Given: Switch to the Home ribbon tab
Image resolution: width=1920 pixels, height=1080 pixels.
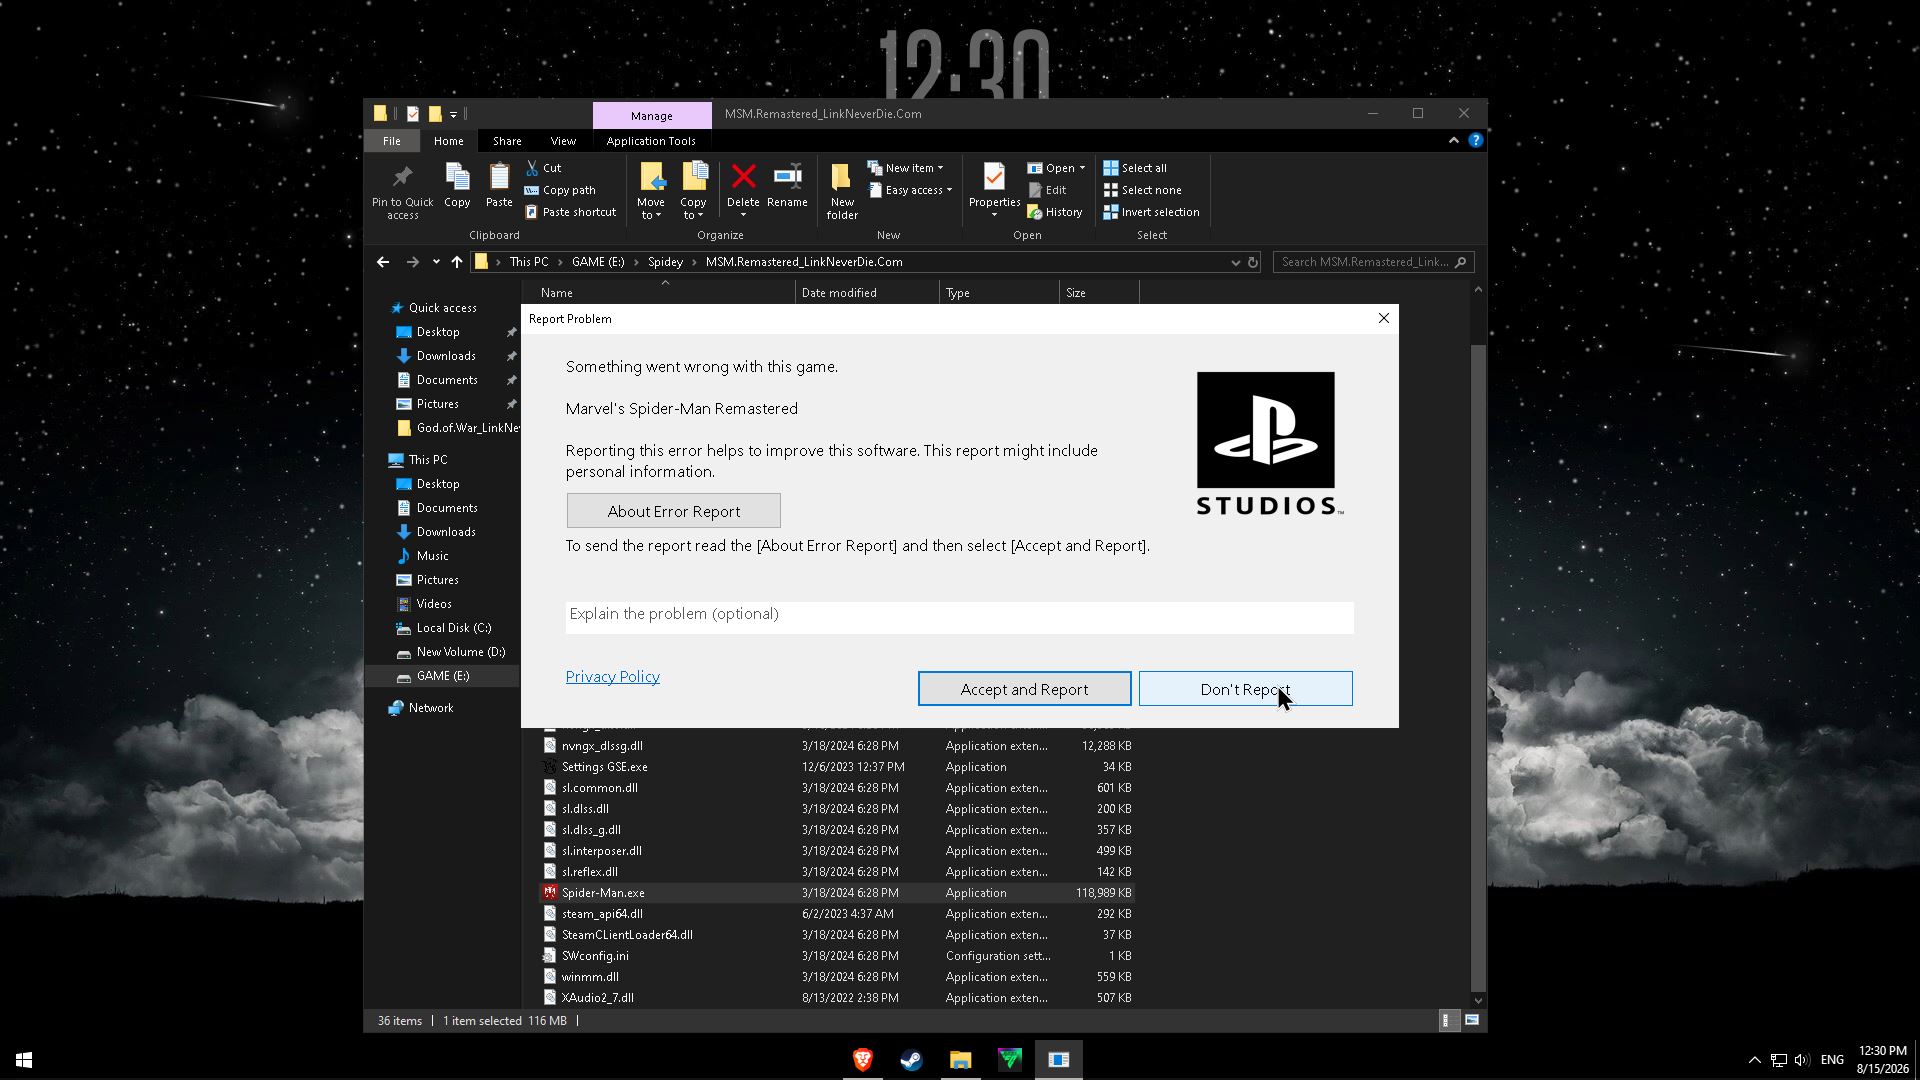Looking at the screenshot, I should (448, 141).
